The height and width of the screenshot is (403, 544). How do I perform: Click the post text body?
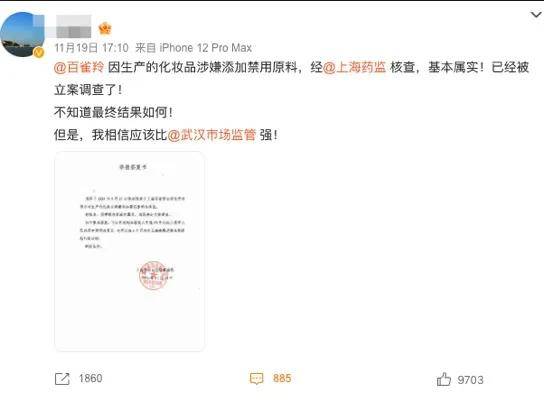[x=291, y=101]
